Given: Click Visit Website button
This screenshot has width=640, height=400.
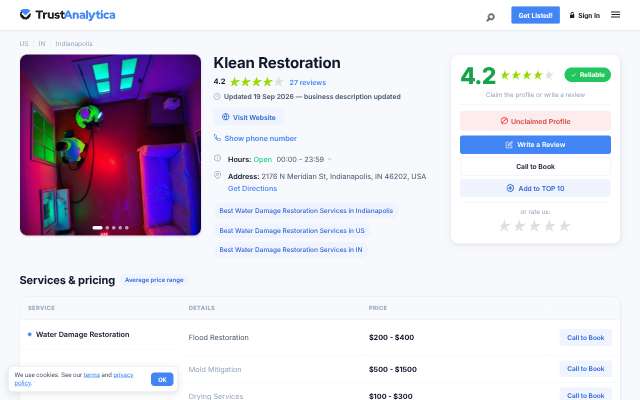Looking at the screenshot, I should click(249, 117).
